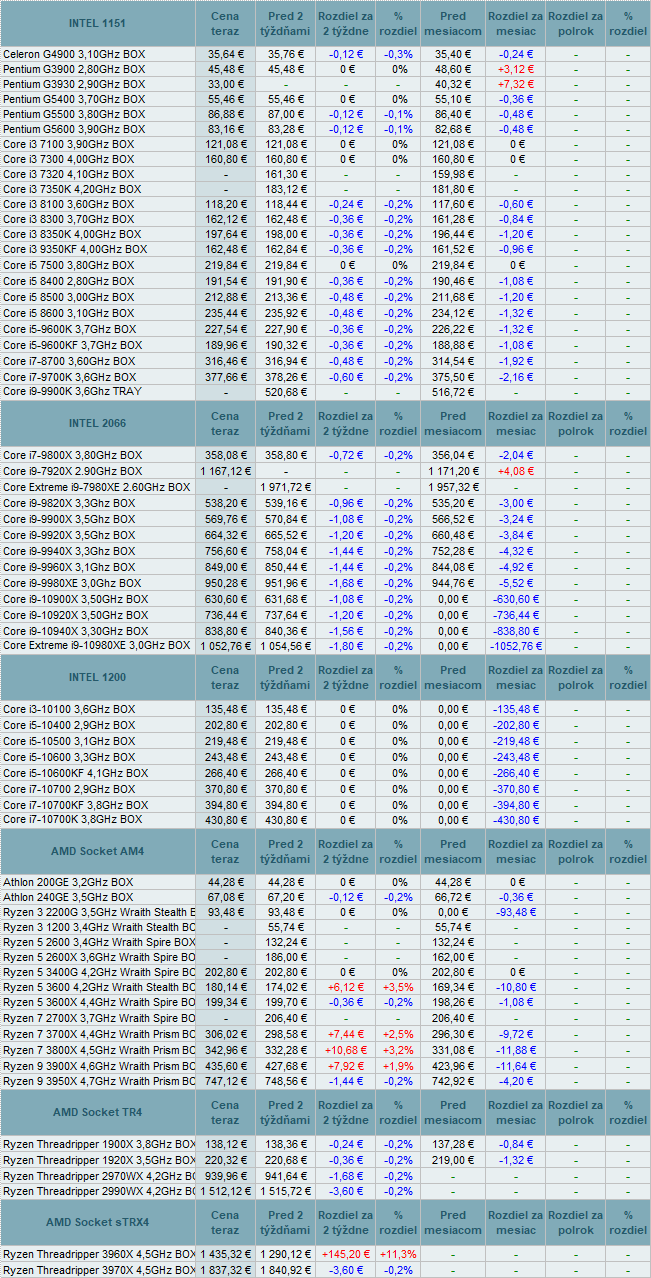The image size is (651, 1278).
Task: Click Core i9-9900K 3,6Ghz TRAY row name
Action: (x=72, y=391)
